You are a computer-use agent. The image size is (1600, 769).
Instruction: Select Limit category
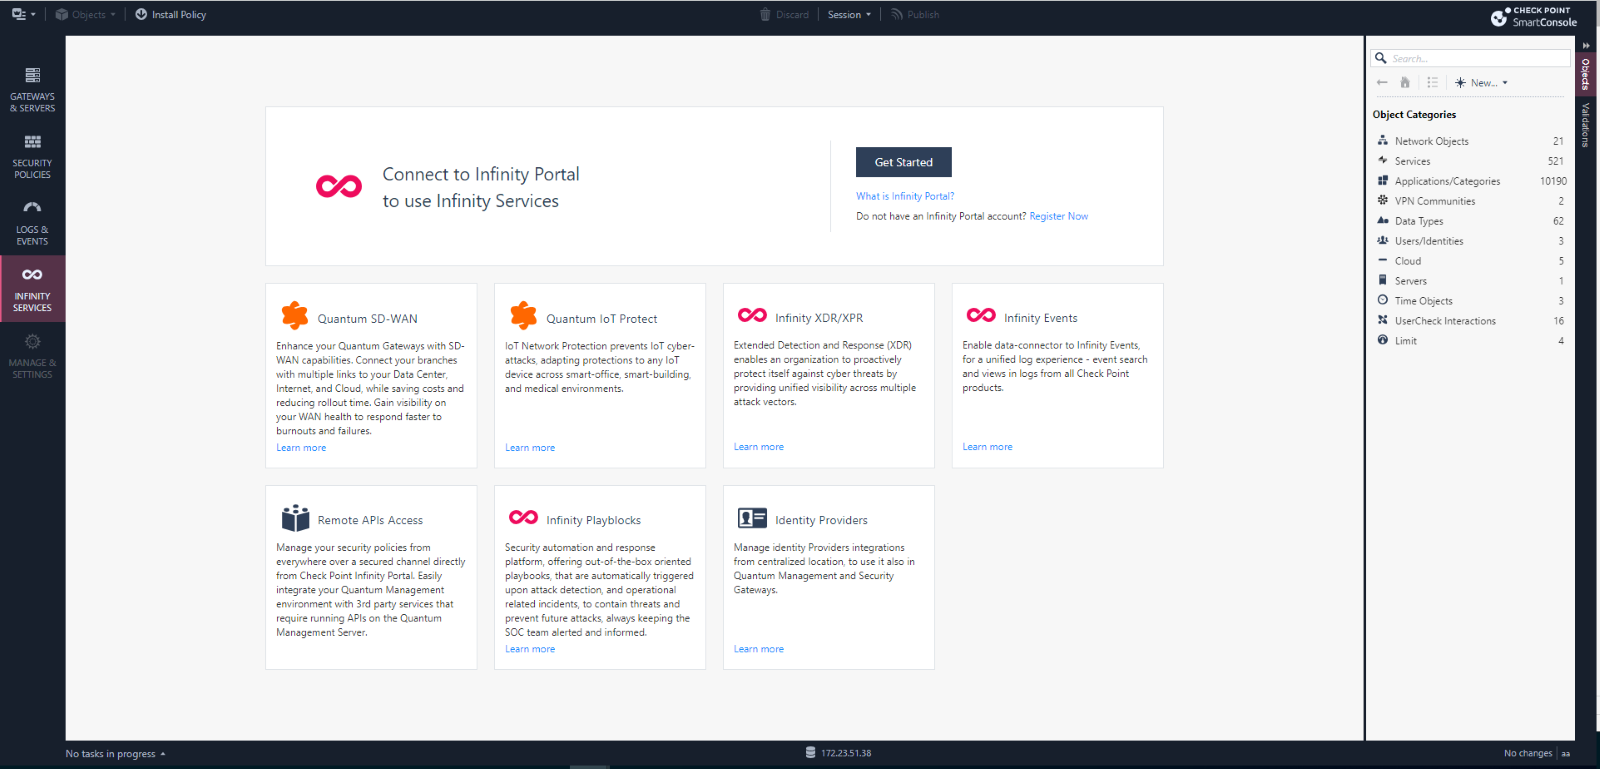(1470, 341)
